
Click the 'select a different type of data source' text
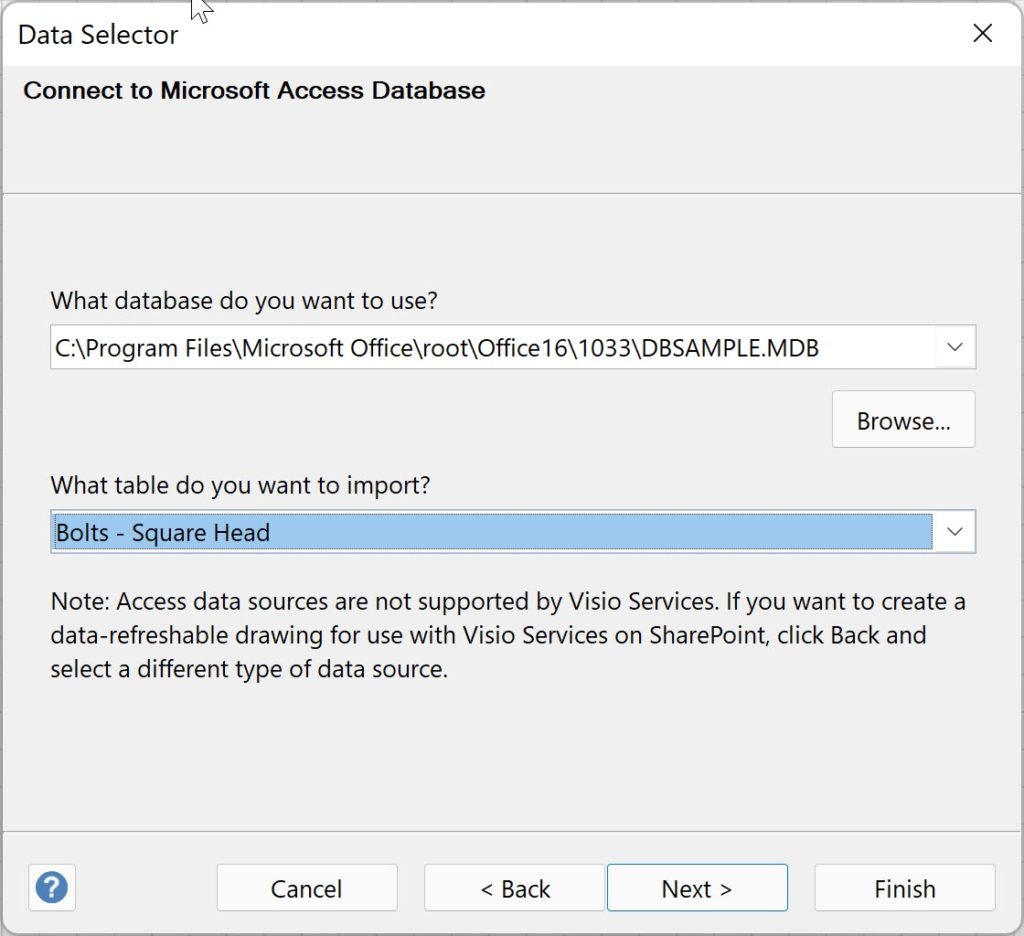(248, 669)
